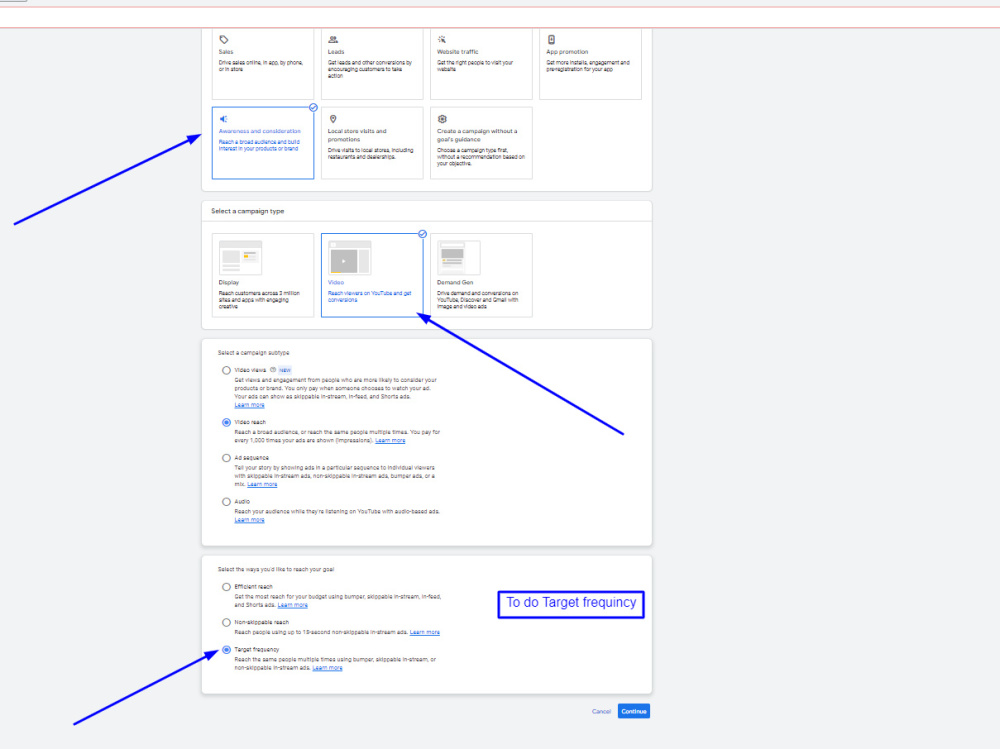Open Learn more link for Target frequency

coord(328,668)
